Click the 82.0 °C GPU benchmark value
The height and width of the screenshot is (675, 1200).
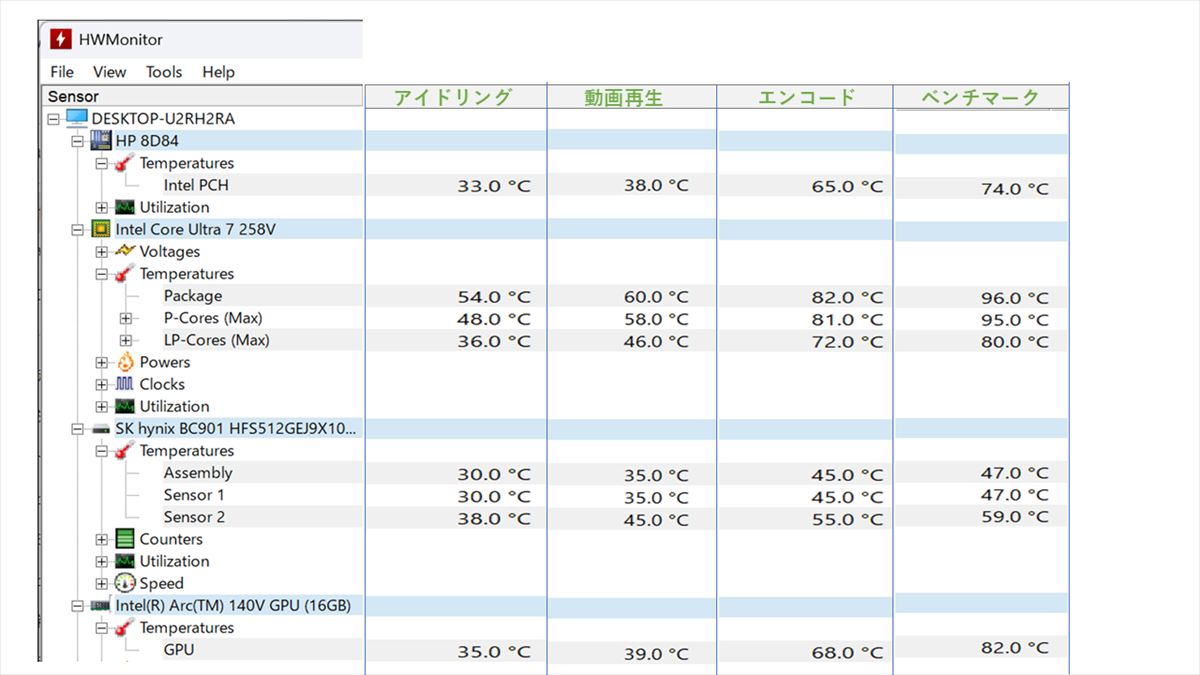pos(1014,648)
